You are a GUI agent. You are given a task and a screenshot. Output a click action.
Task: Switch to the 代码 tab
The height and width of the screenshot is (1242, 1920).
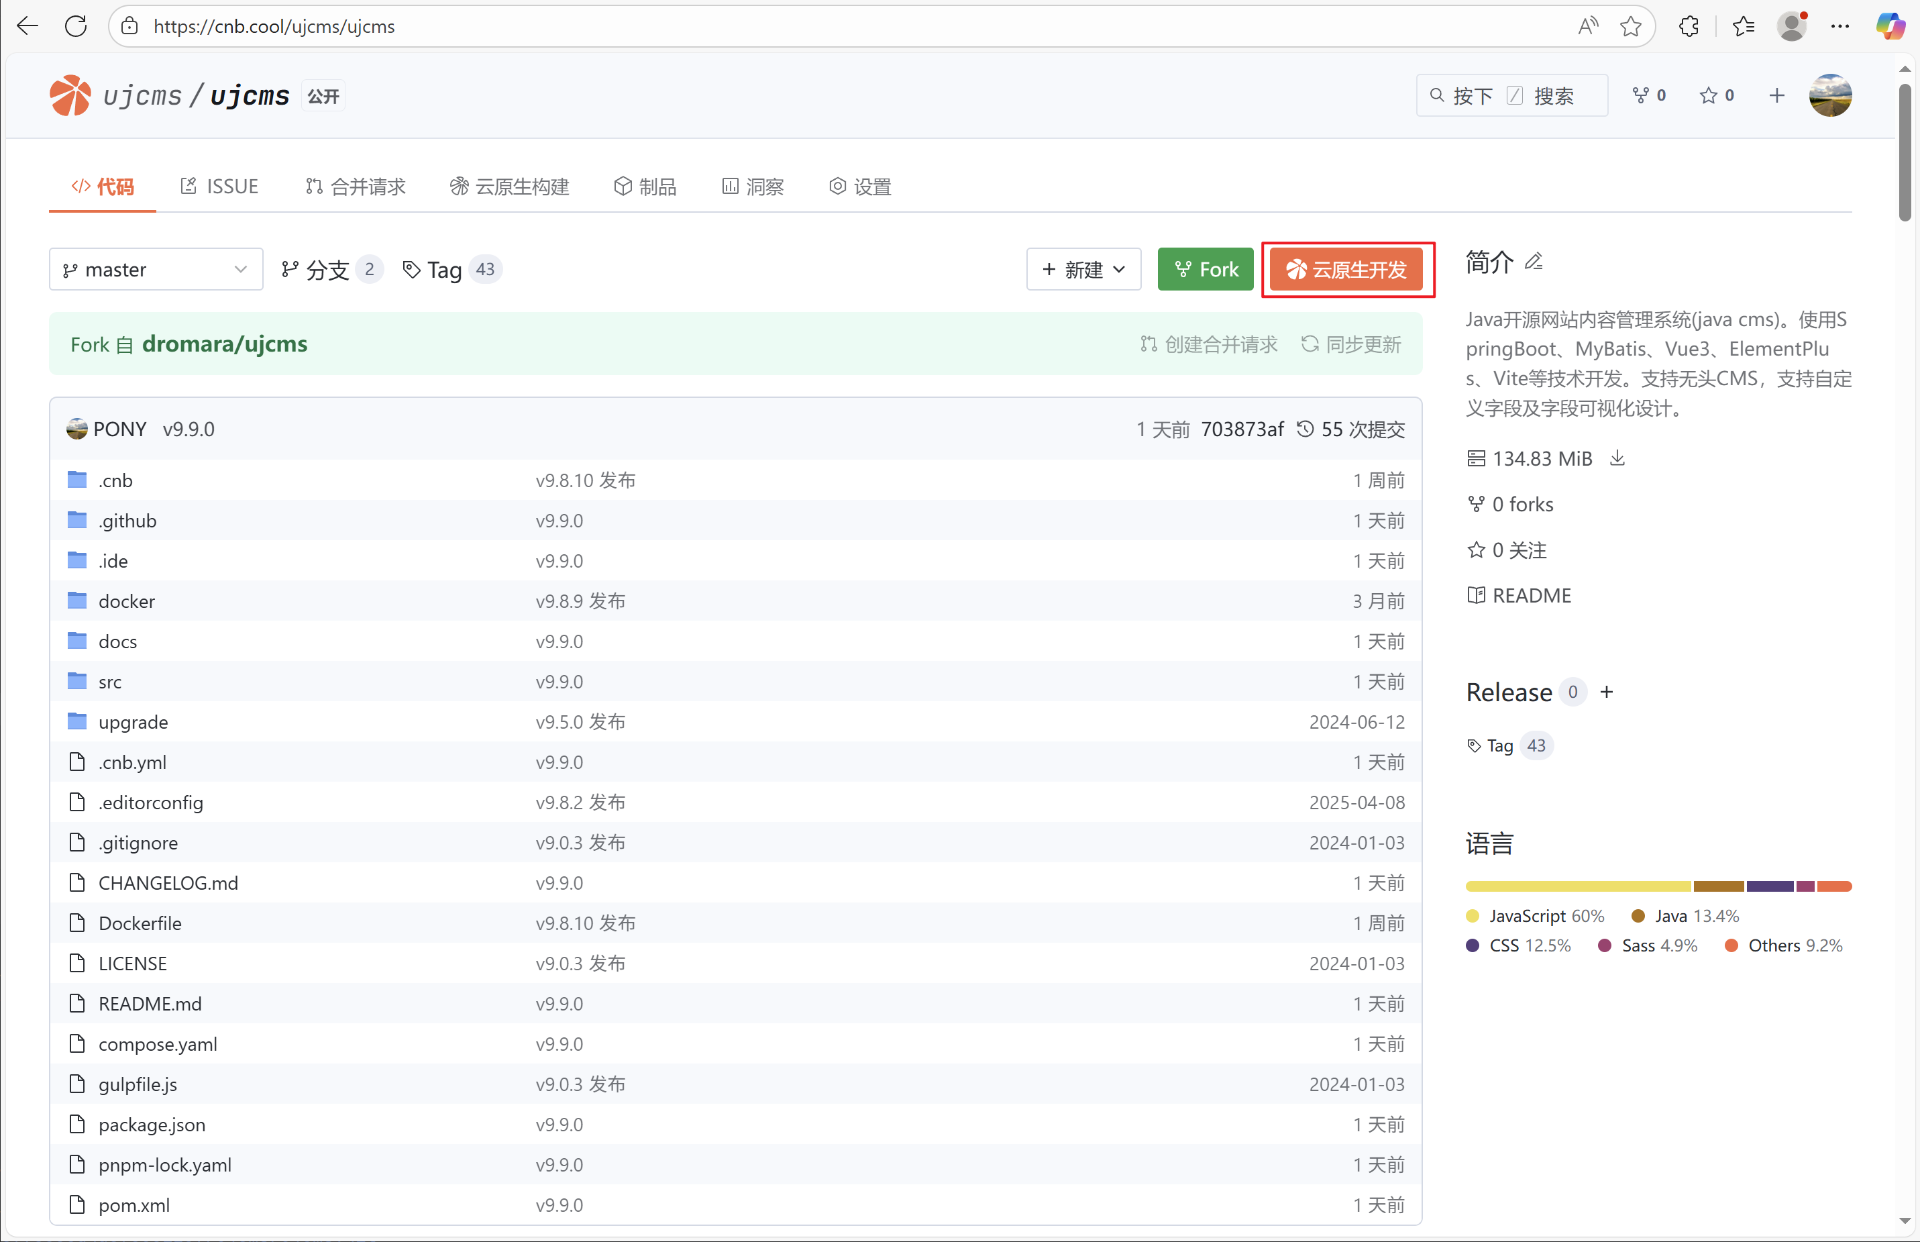coord(102,186)
